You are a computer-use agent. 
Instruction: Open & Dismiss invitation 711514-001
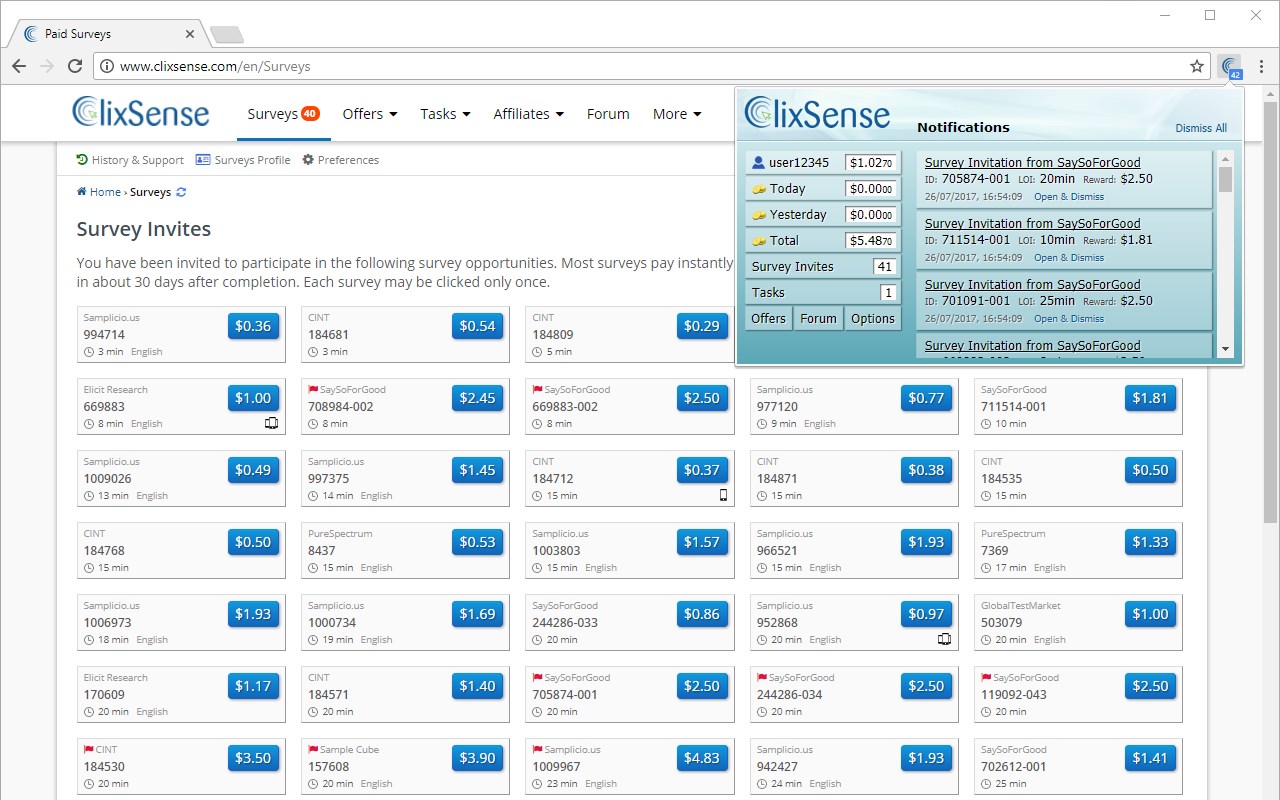(1069, 258)
